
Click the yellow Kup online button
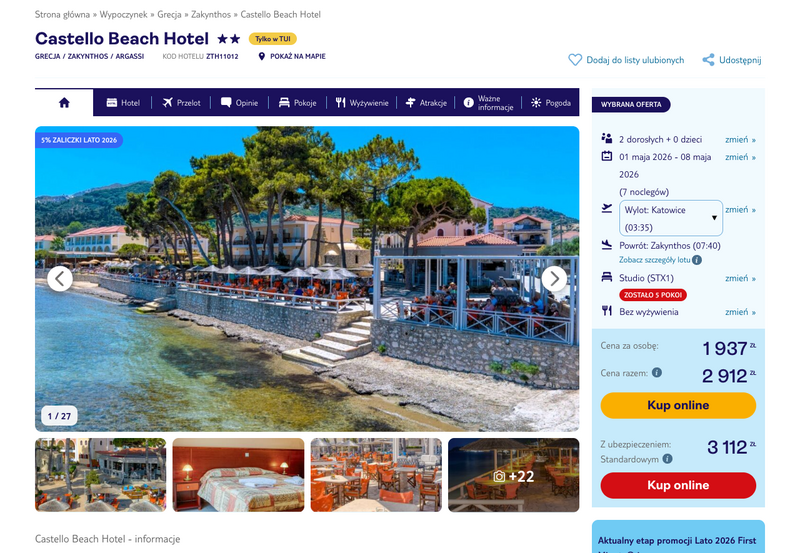pyautogui.click(x=678, y=405)
